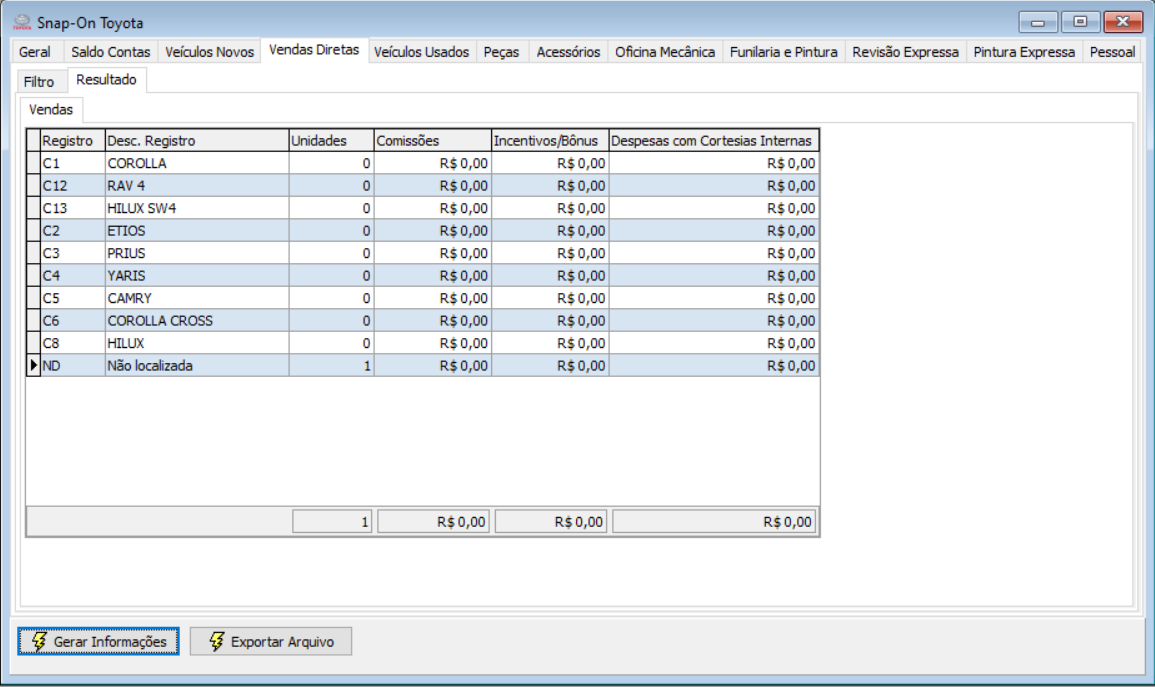This screenshot has width=1155, height=687.
Task: Close the Snap-On Toyota window
Action: coord(1123,22)
